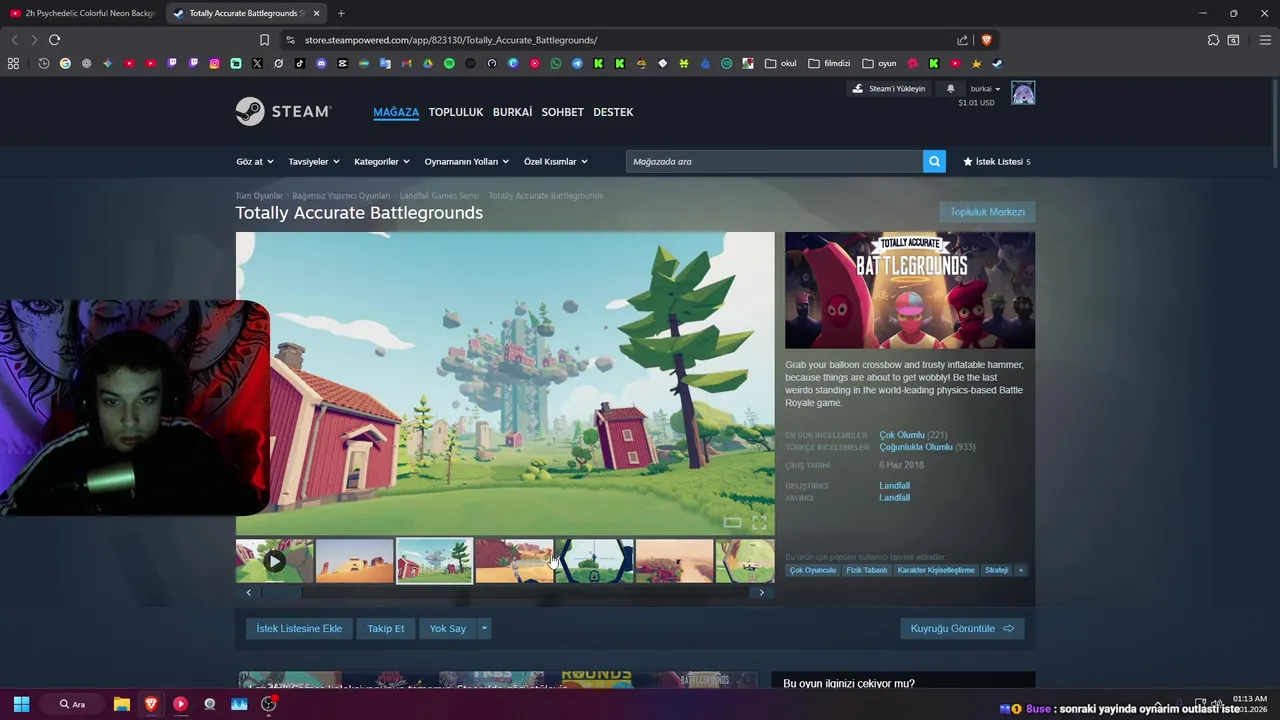Open the Windows Start button

21,704
